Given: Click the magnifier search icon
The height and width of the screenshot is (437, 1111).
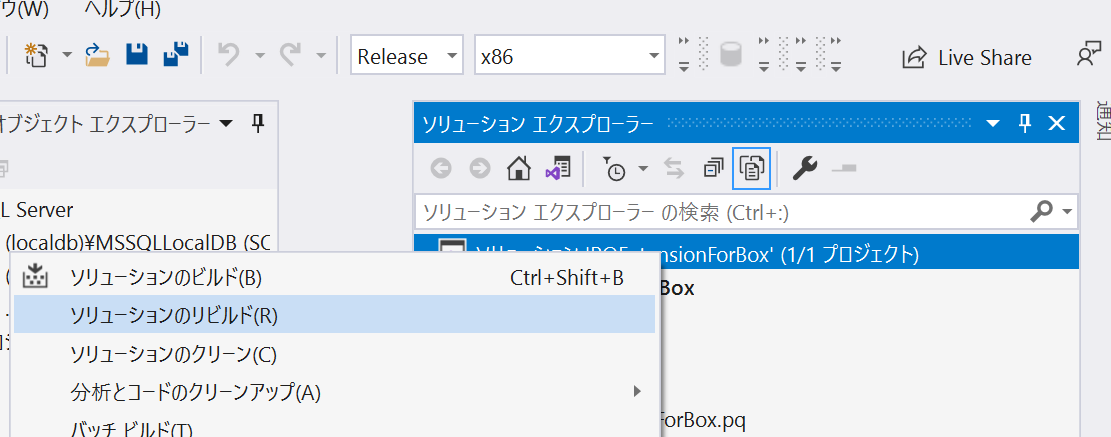Looking at the screenshot, I should pos(1042,211).
